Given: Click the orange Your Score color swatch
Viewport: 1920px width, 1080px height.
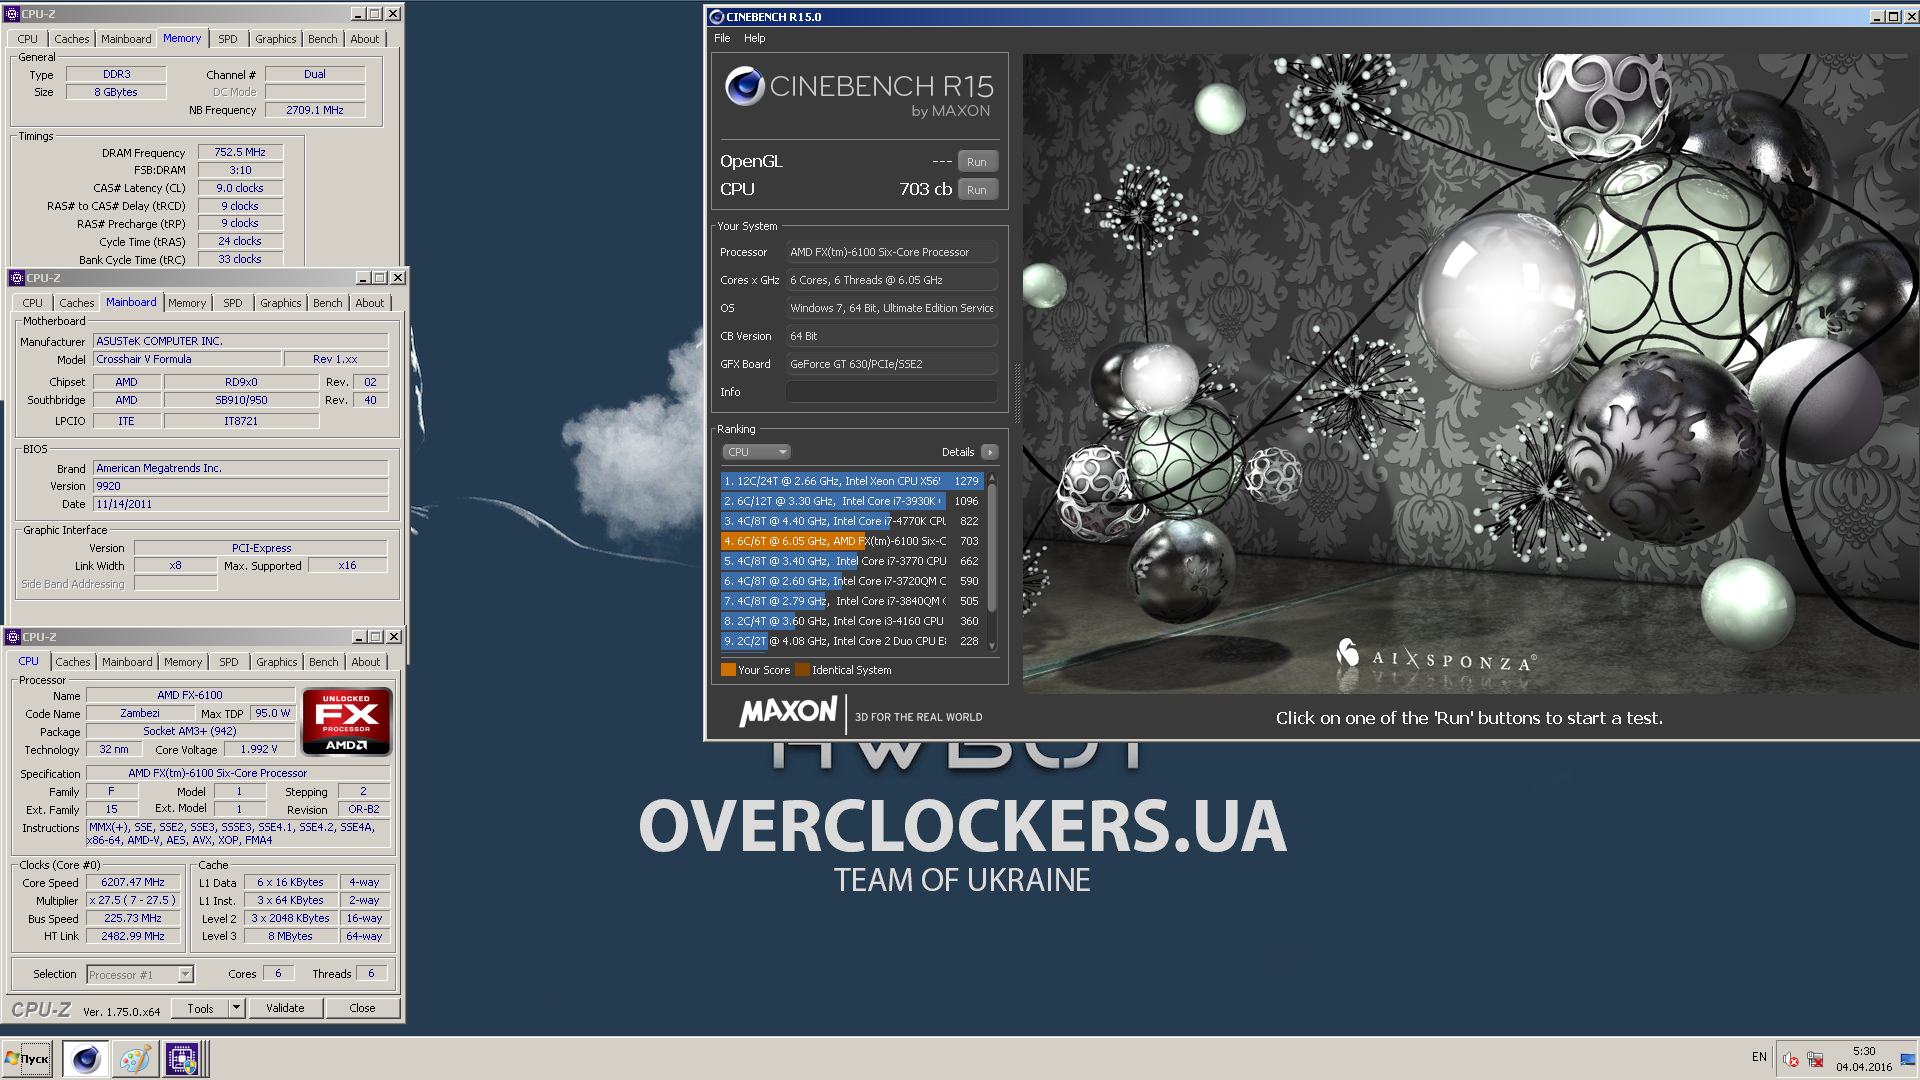Looking at the screenshot, I should pos(728,670).
